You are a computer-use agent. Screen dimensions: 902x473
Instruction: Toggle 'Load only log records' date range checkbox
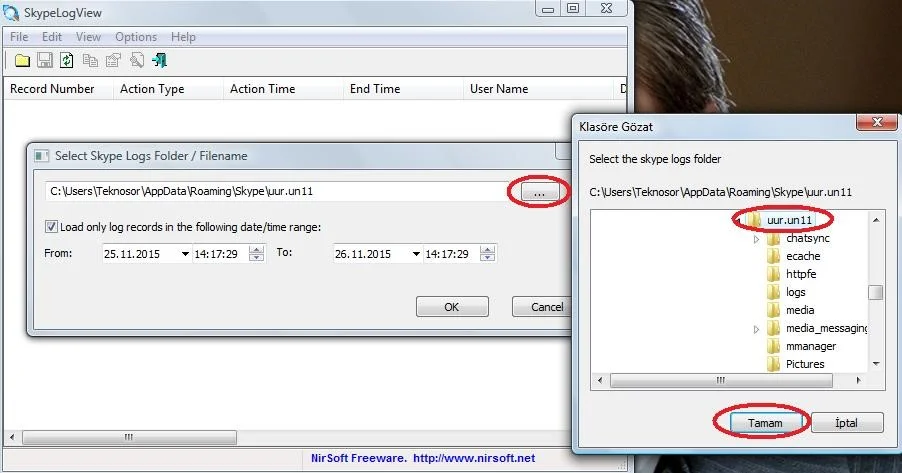pos(52,227)
